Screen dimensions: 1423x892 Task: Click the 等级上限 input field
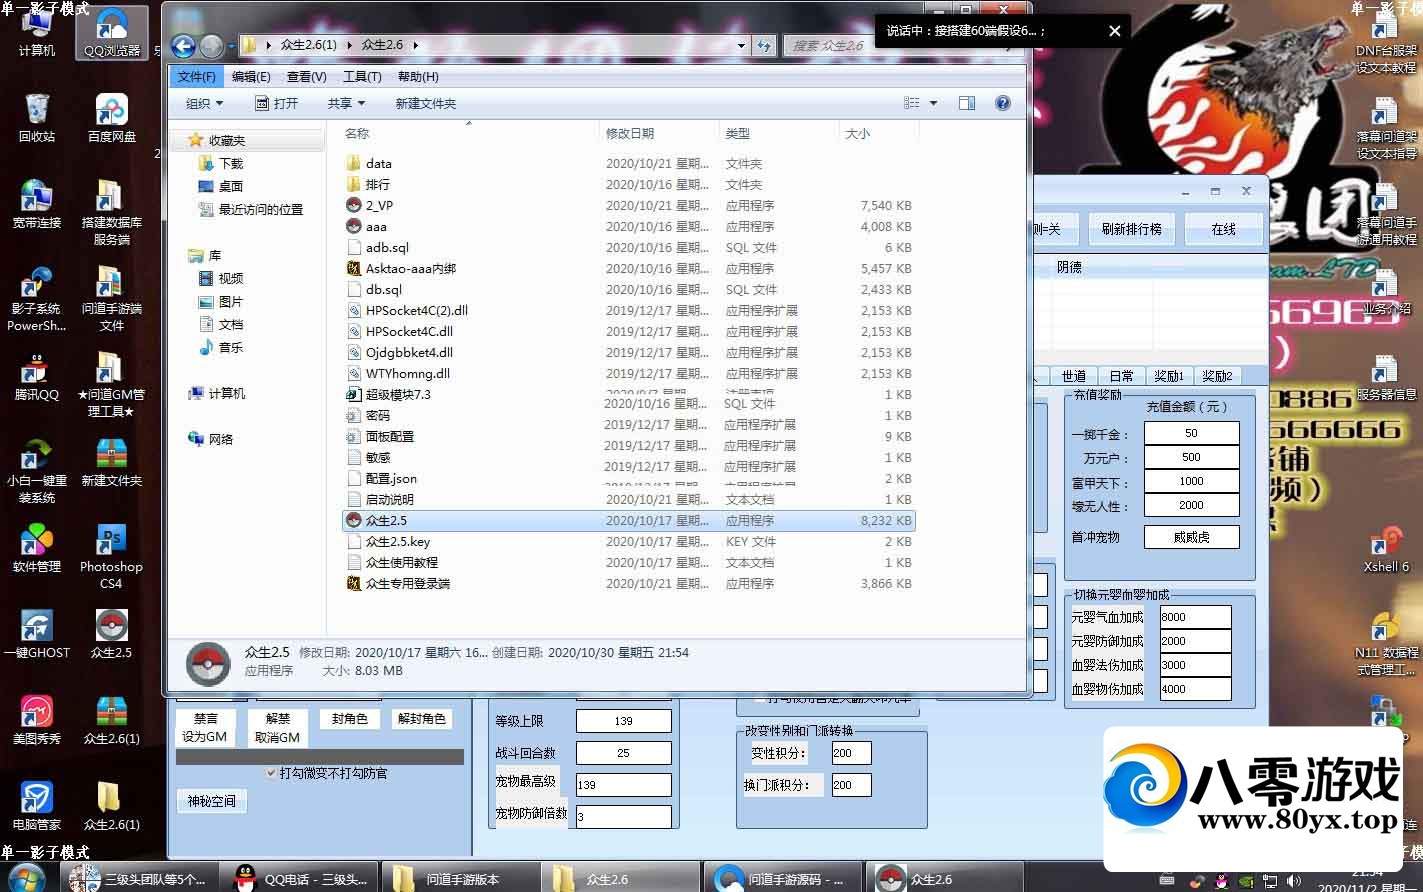pyautogui.click(x=624, y=721)
